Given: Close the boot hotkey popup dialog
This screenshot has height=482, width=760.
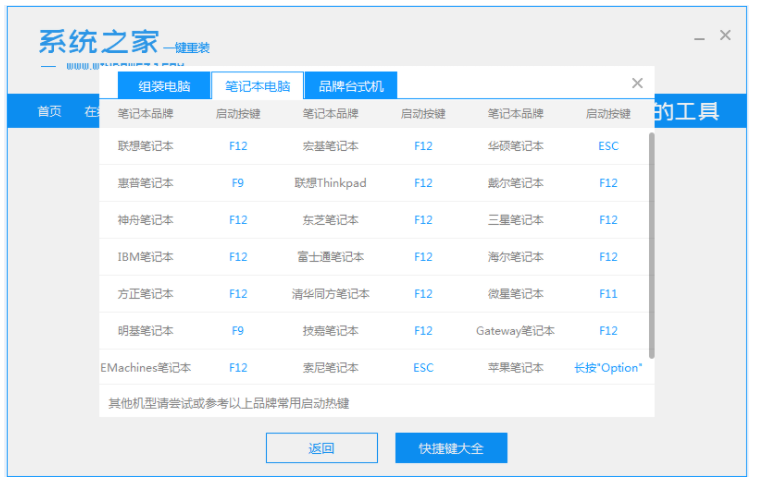Looking at the screenshot, I should 637,84.
